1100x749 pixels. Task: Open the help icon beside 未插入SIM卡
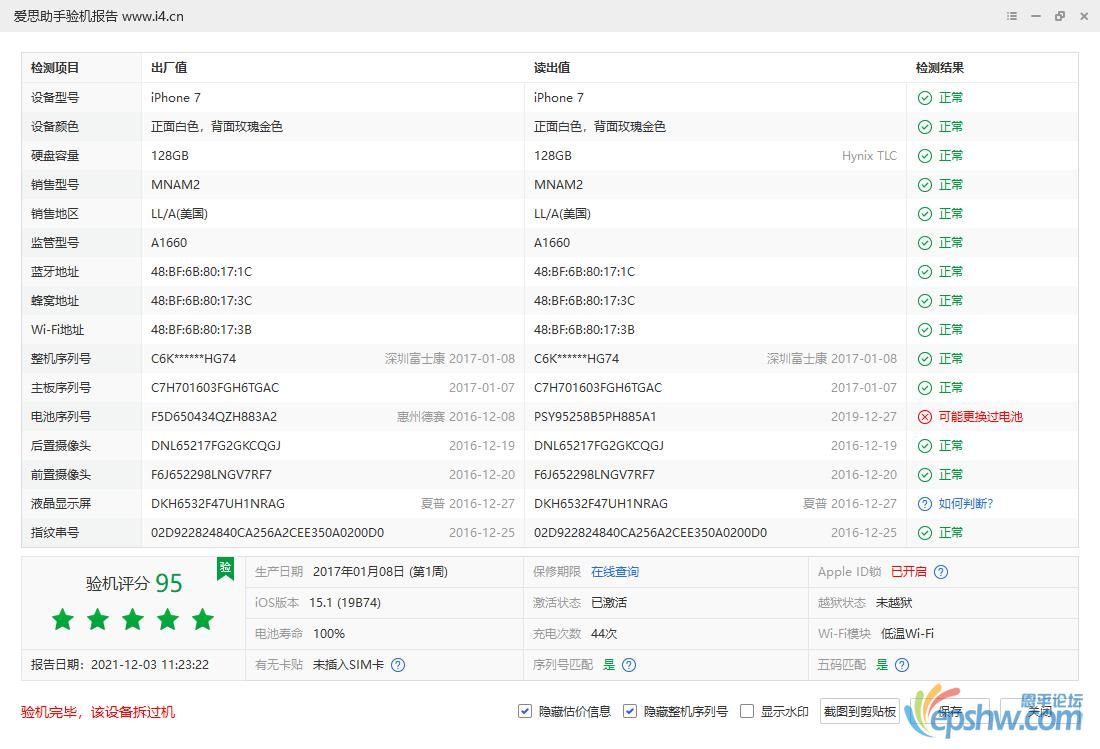pyautogui.click(x=398, y=665)
